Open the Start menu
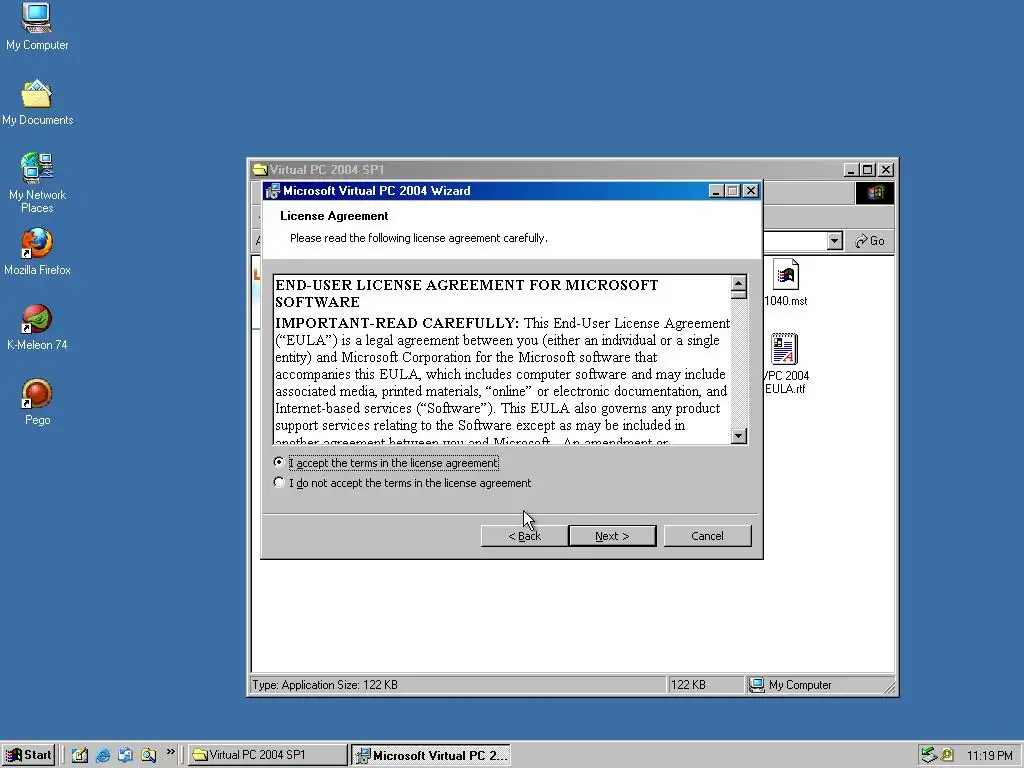The height and width of the screenshot is (768, 1024). click(28, 756)
